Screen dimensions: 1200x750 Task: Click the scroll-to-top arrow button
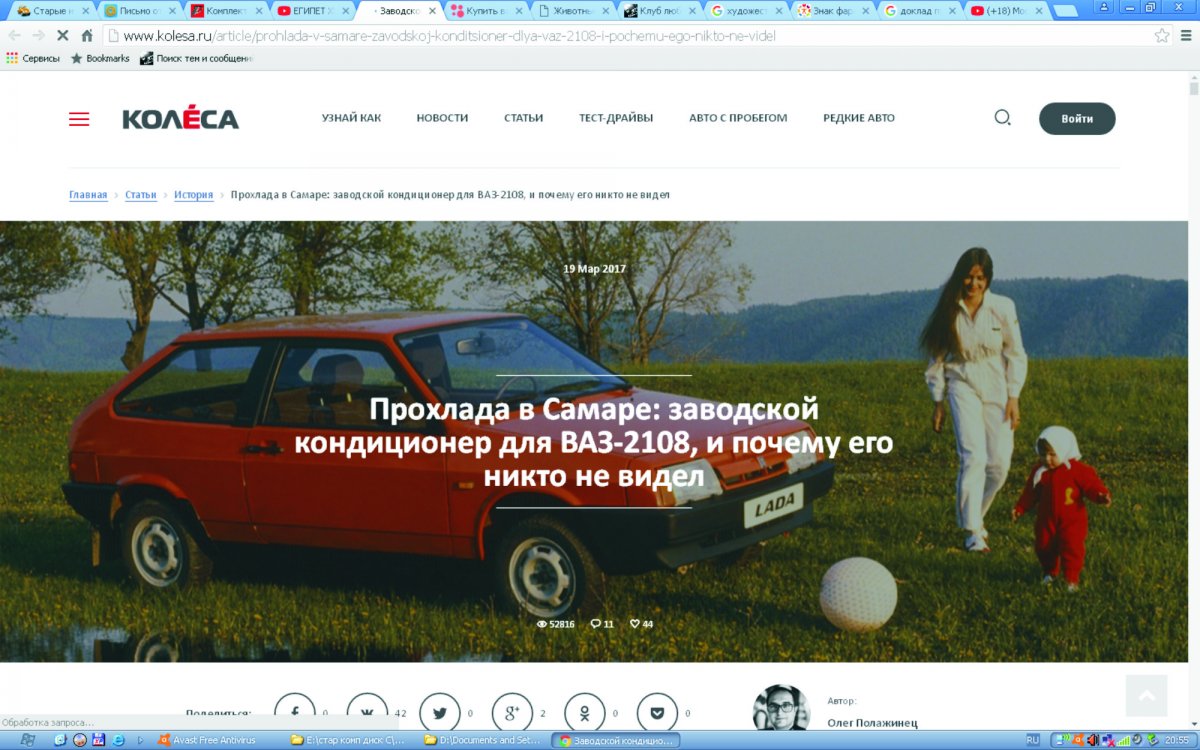coord(1146,695)
